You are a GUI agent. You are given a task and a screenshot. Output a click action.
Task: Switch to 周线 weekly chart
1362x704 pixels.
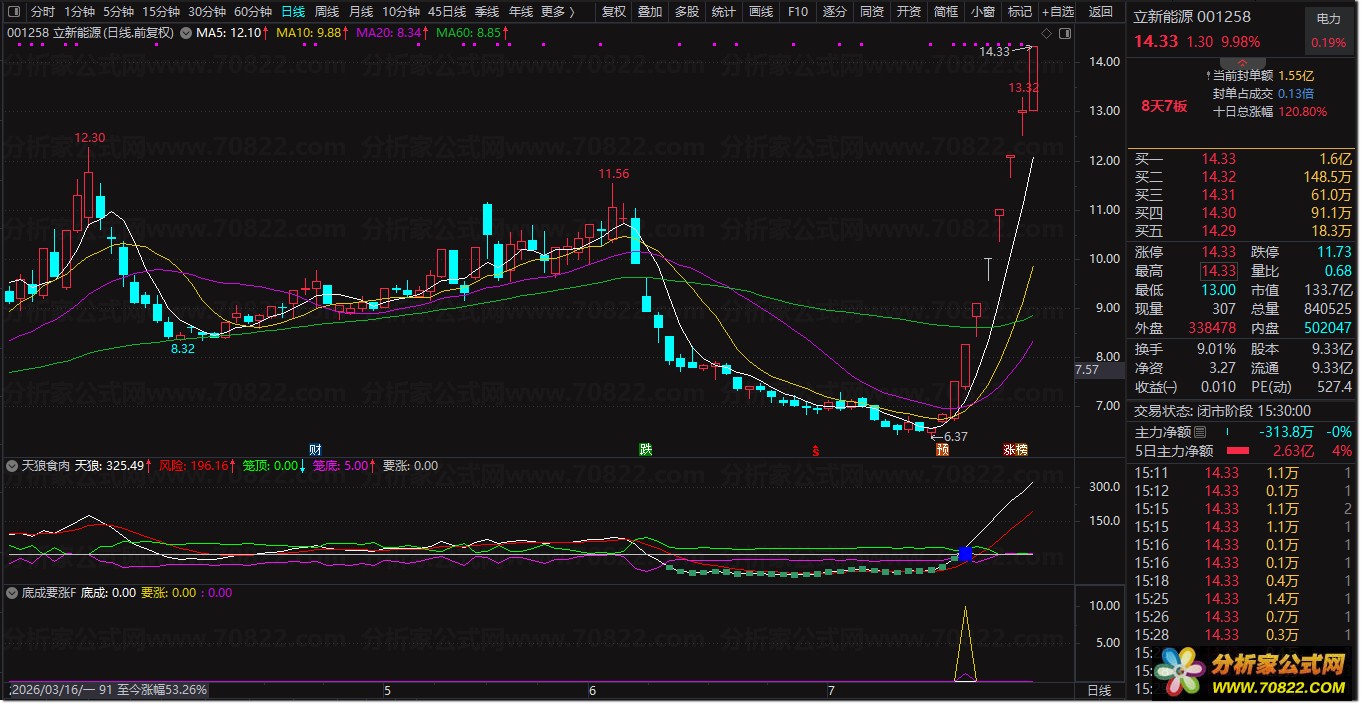327,13
